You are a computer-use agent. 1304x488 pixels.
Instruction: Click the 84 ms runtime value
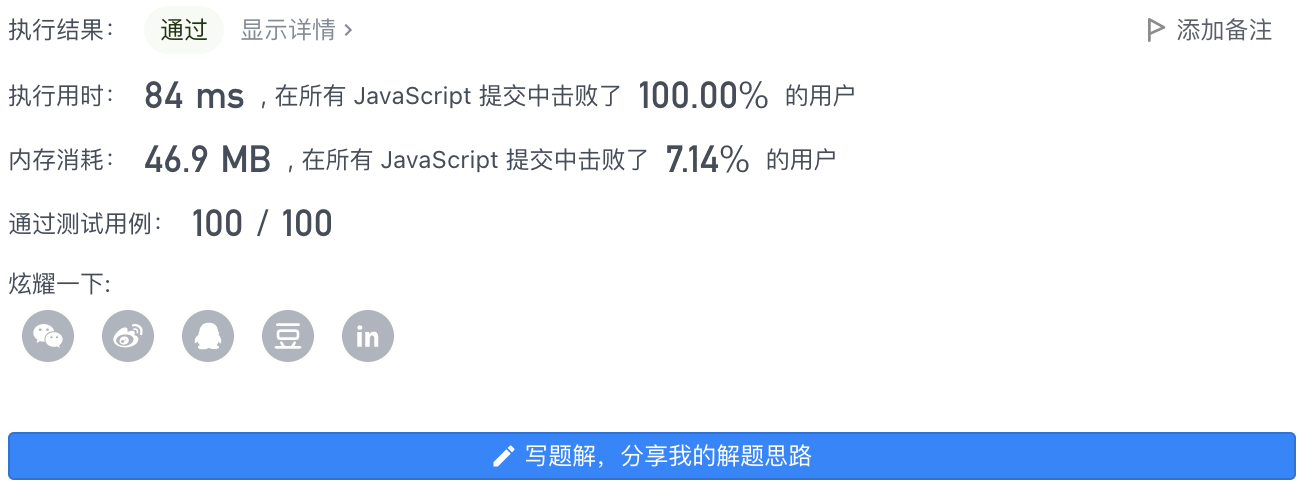194,96
